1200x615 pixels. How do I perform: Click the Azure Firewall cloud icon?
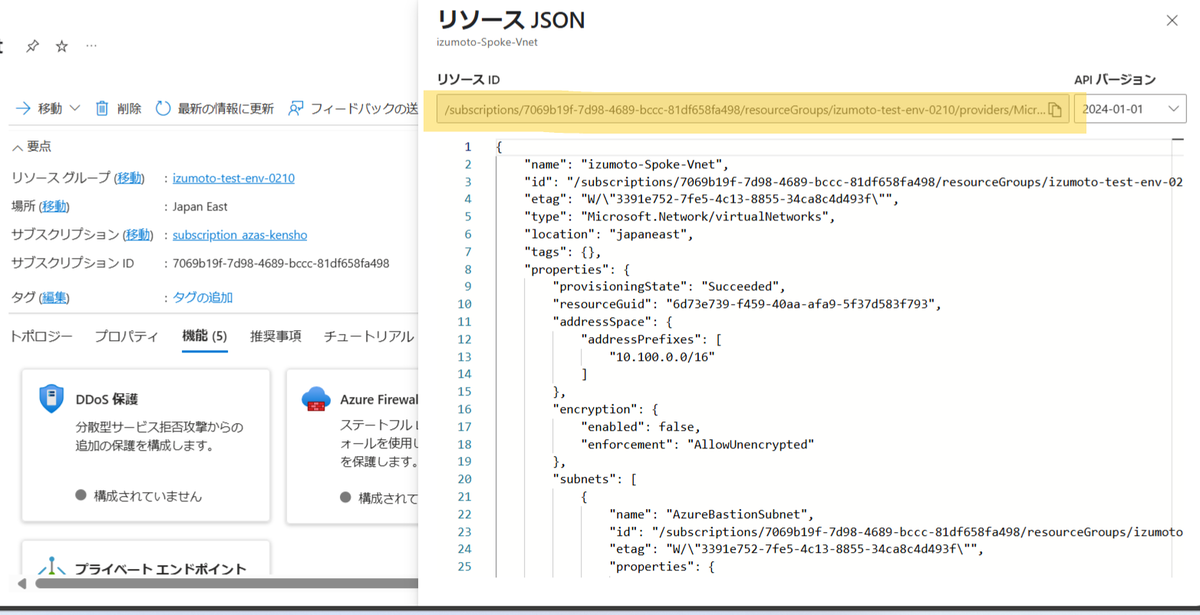[316, 398]
